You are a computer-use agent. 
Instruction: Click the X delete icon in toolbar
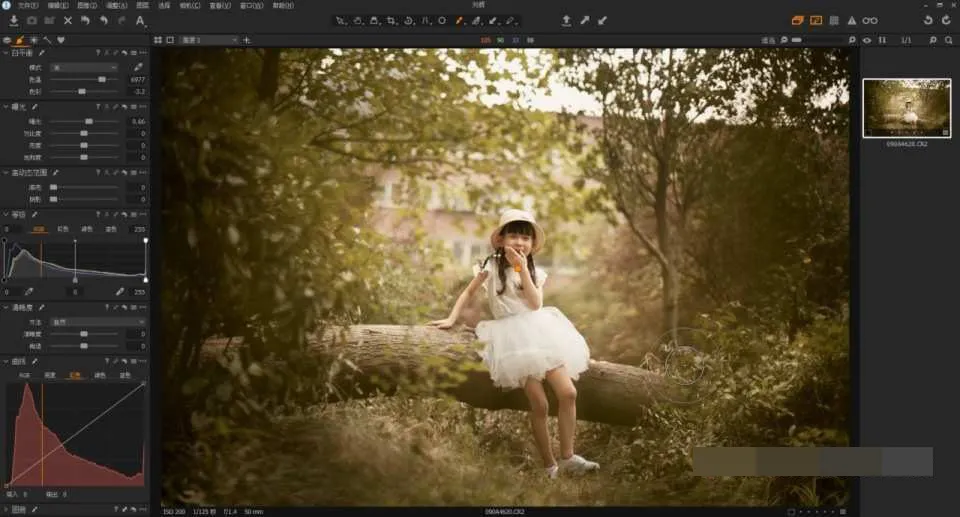click(68, 21)
